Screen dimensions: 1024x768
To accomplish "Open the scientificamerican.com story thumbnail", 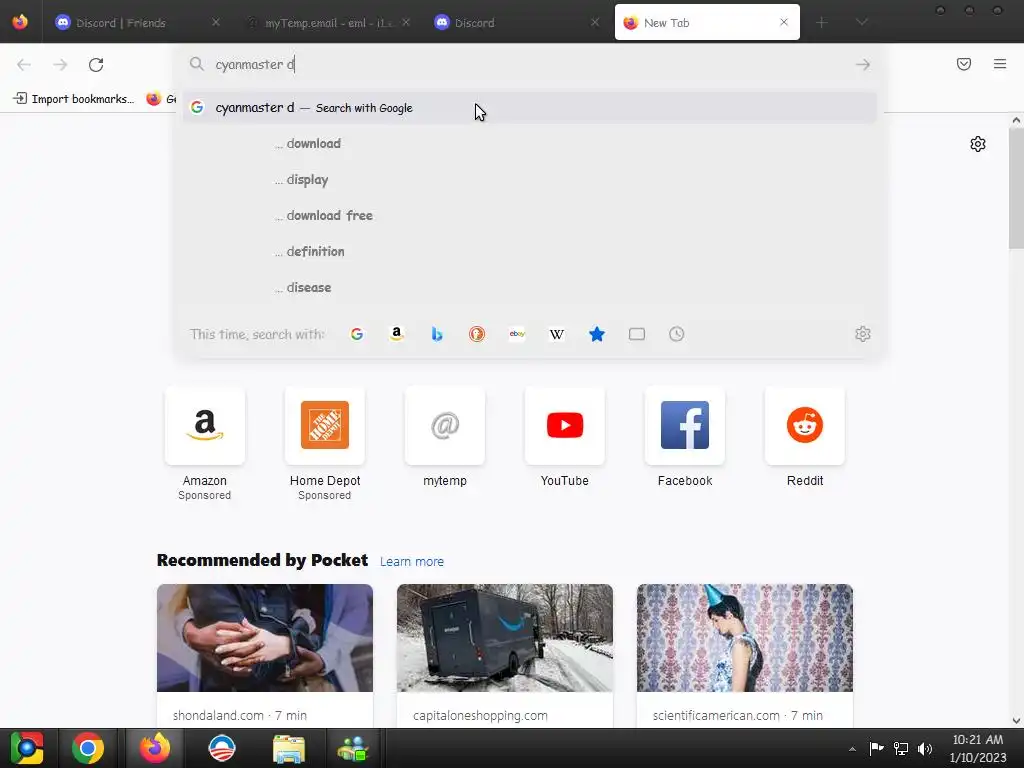I will click(x=744, y=638).
